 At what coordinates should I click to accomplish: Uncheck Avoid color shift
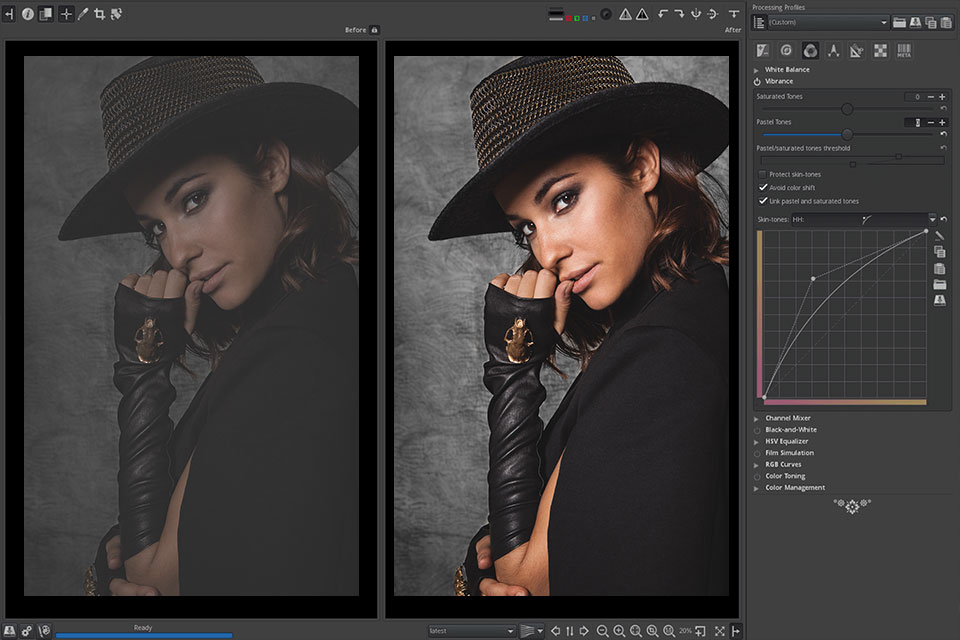[x=763, y=187]
